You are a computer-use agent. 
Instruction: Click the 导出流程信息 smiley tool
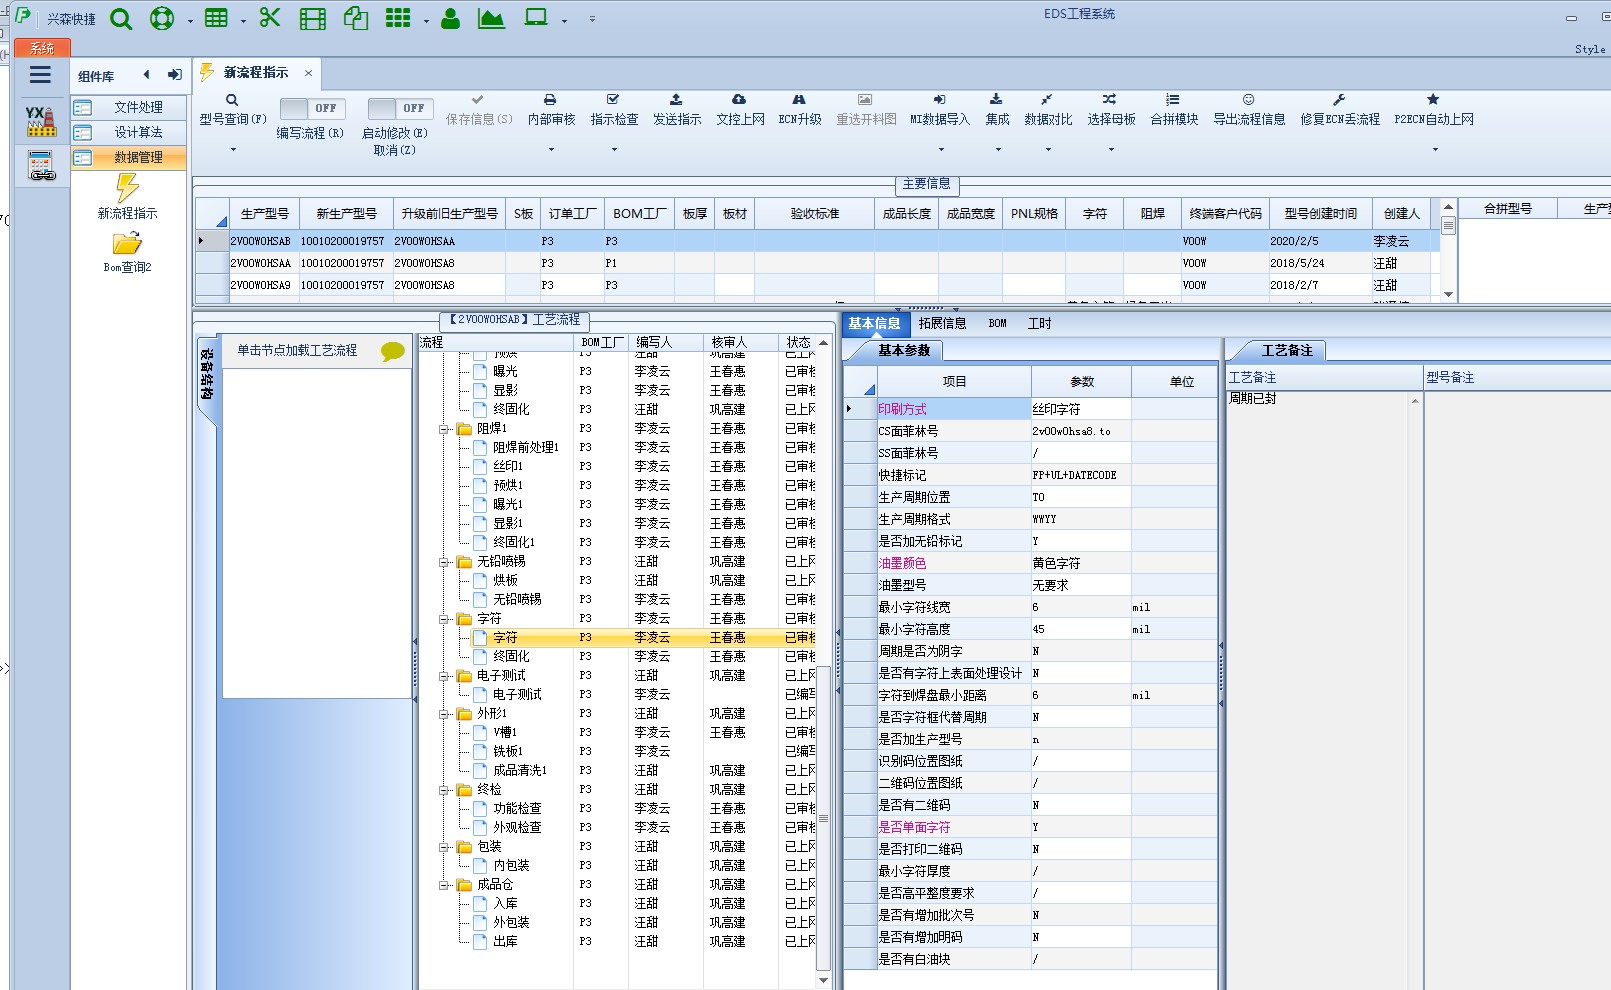click(1249, 109)
